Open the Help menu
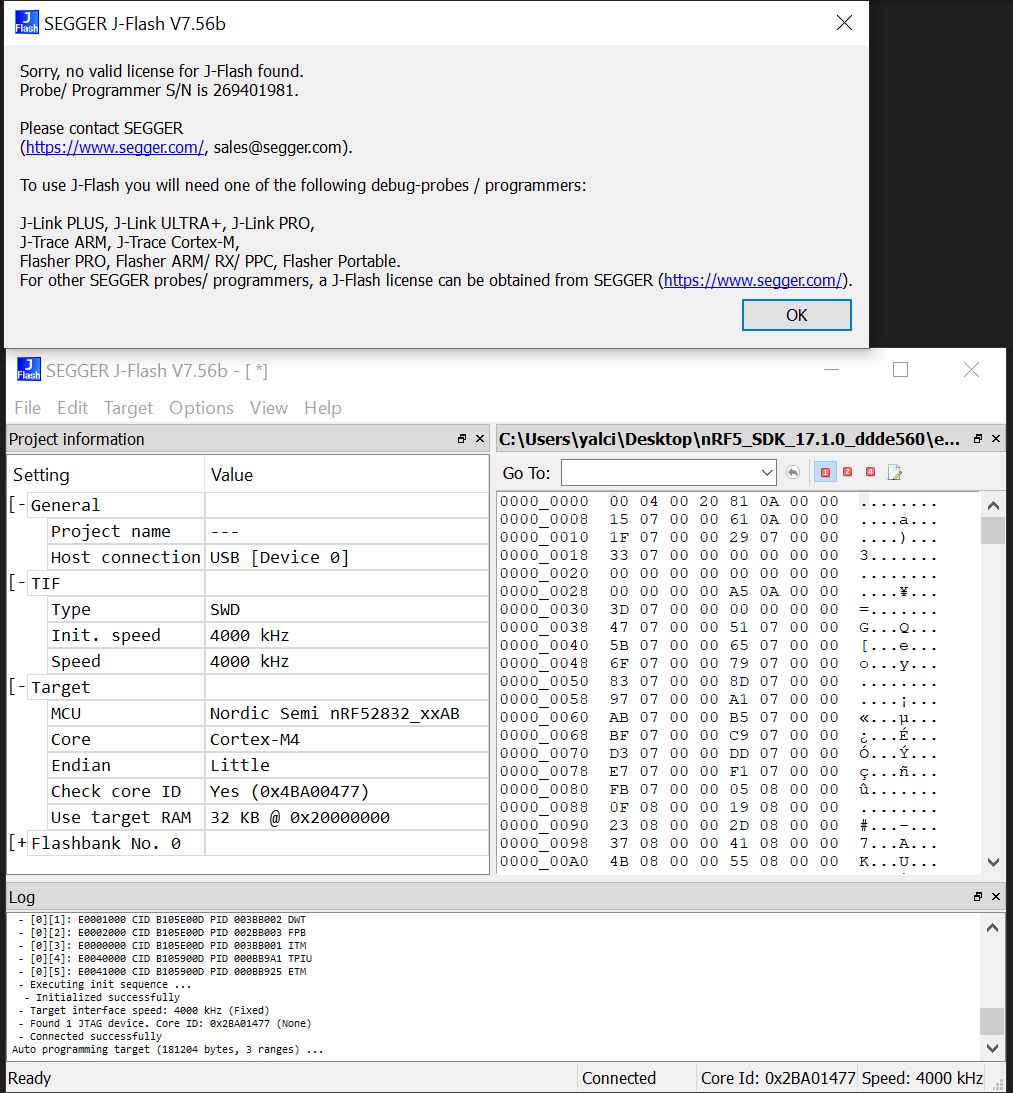Screen dimensions: 1013x1093 pyautogui.click(x=323, y=408)
